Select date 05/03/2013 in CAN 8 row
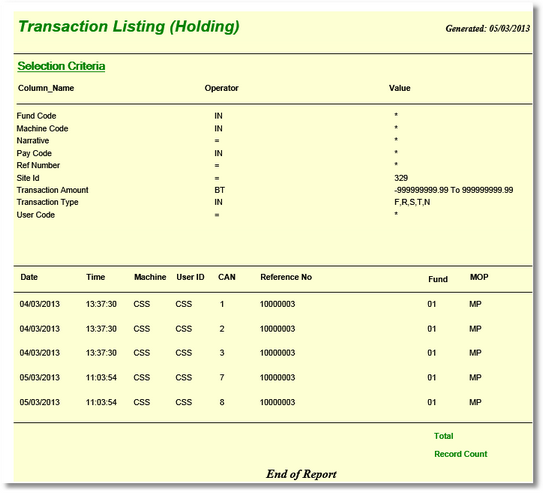Screen dimensions: 543x493 pyautogui.click(x=39, y=402)
